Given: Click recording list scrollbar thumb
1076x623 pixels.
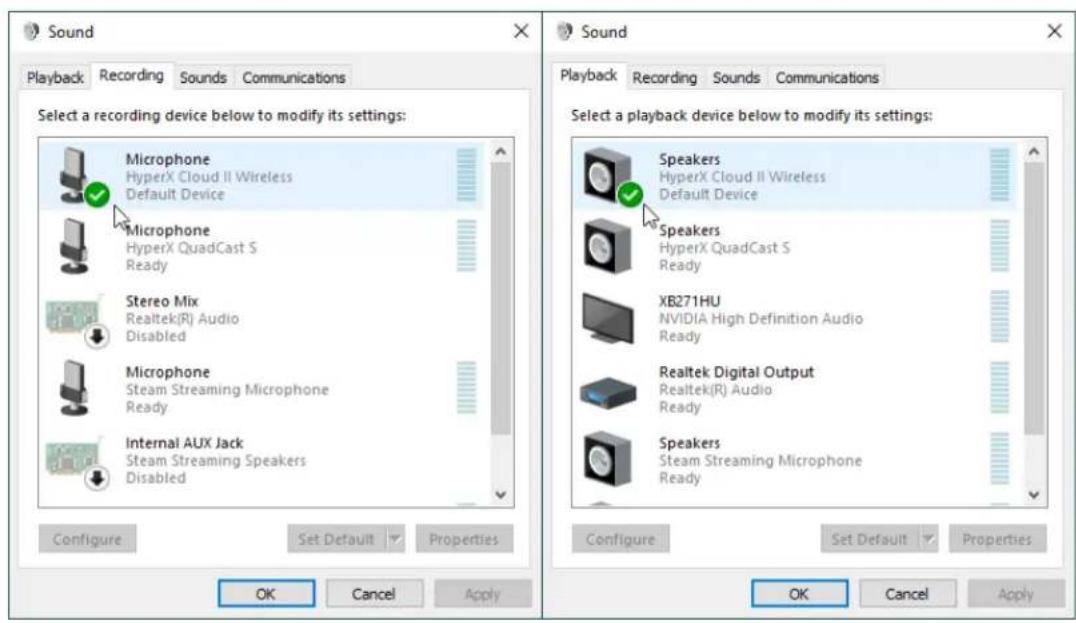Looking at the screenshot, I should pos(501,298).
